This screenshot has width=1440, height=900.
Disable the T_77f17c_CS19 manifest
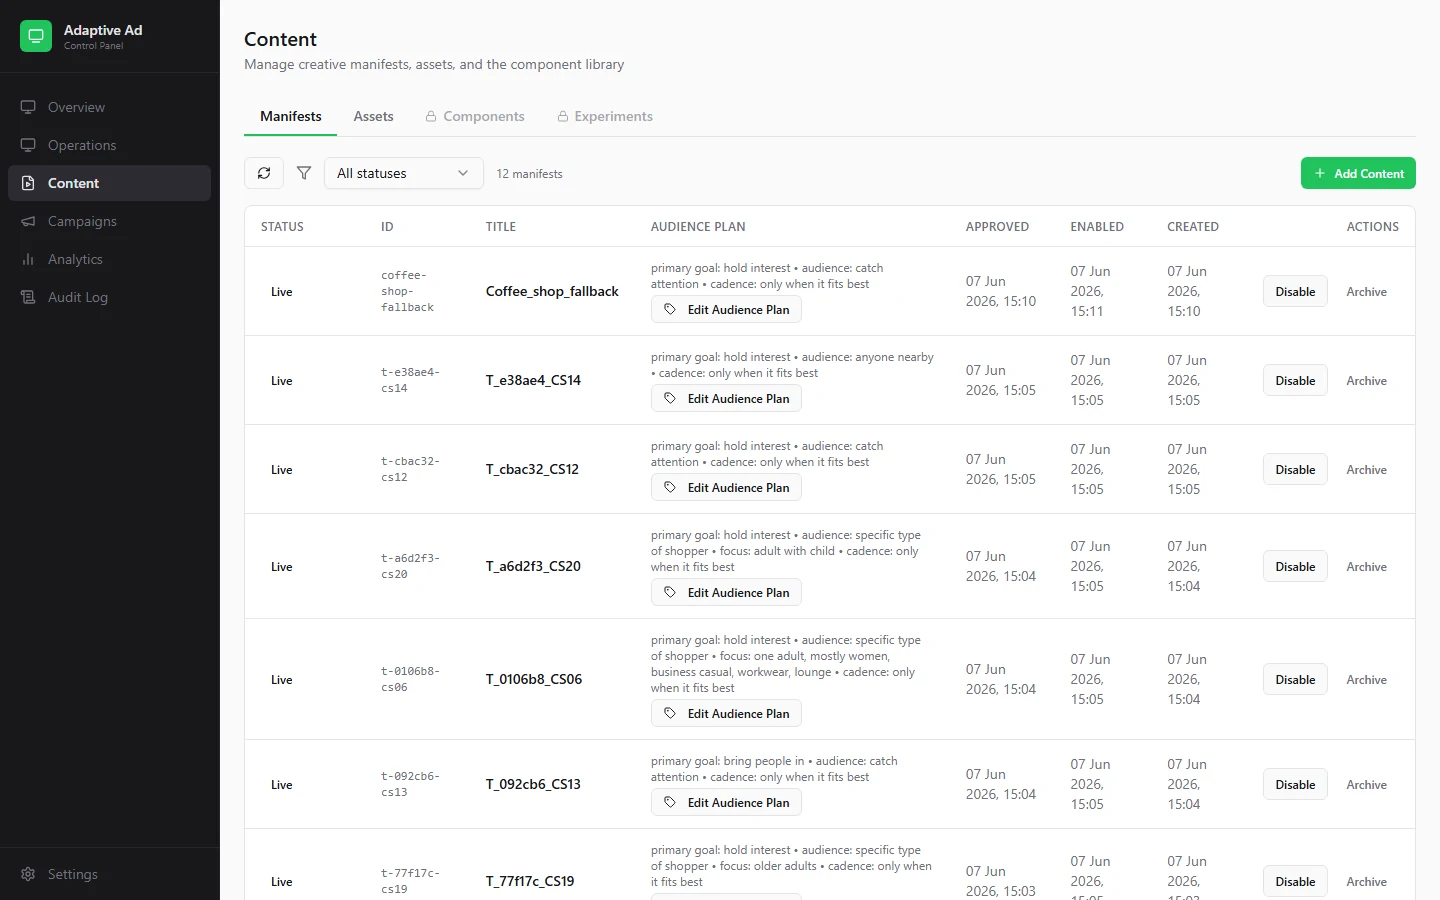click(x=1295, y=881)
